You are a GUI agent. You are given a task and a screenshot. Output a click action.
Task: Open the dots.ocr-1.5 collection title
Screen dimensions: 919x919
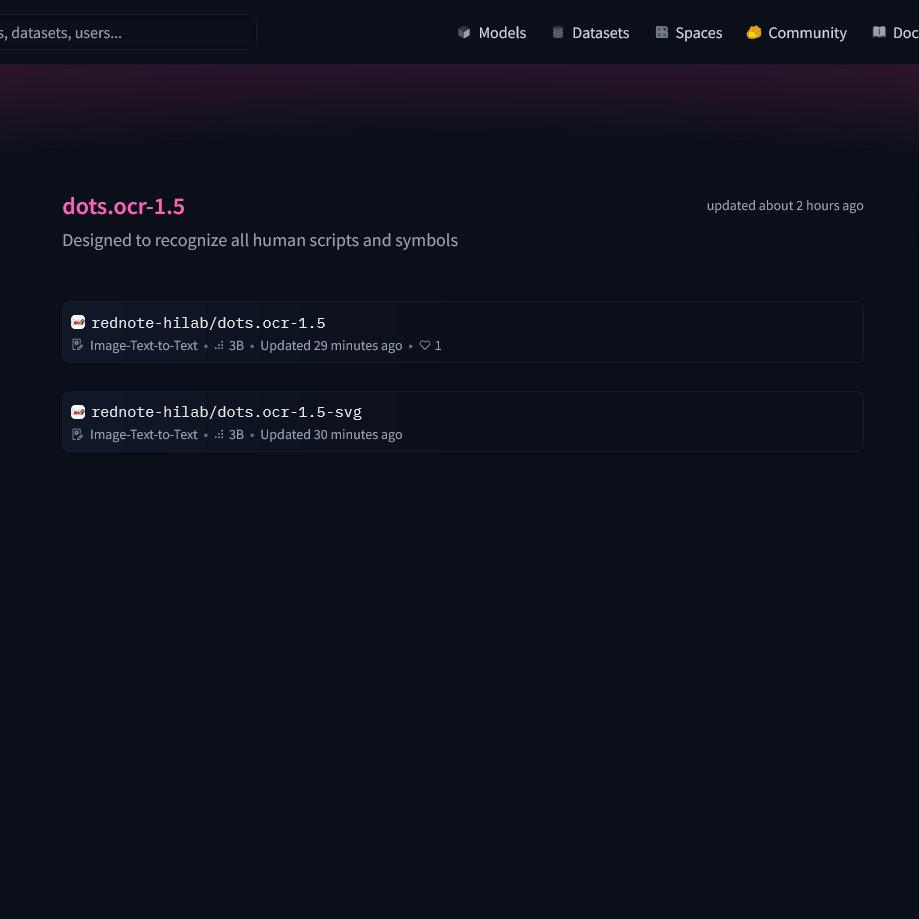[124, 206]
